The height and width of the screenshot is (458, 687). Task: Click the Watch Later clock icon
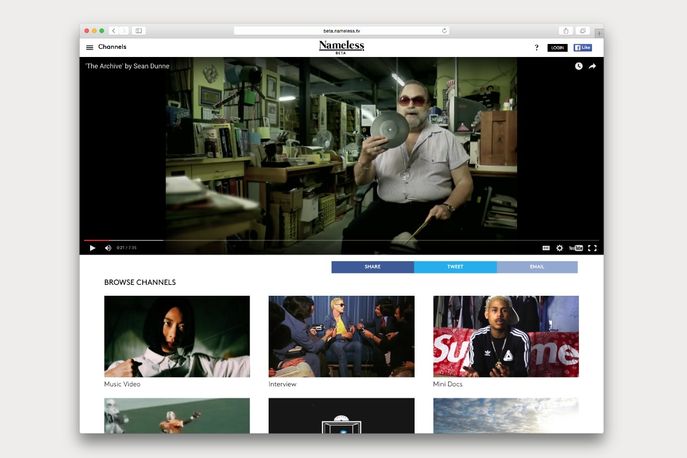tap(578, 66)
